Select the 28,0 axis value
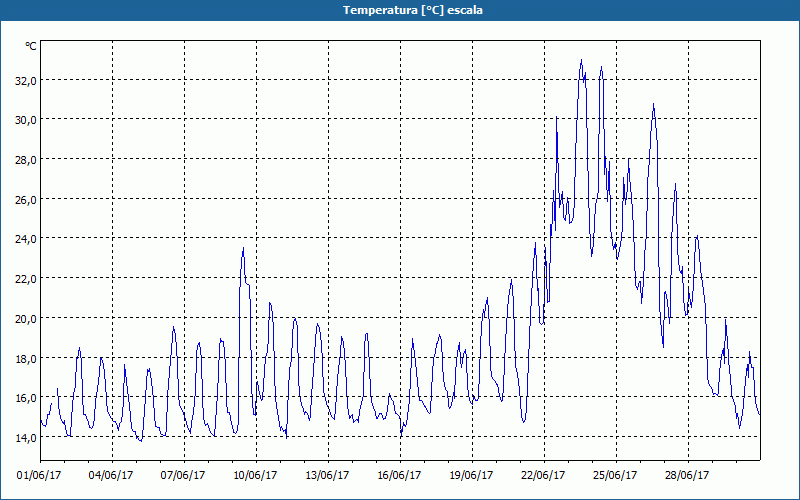Image resolution: width=800 pixels, height=500 pixels. pos(25,160)
